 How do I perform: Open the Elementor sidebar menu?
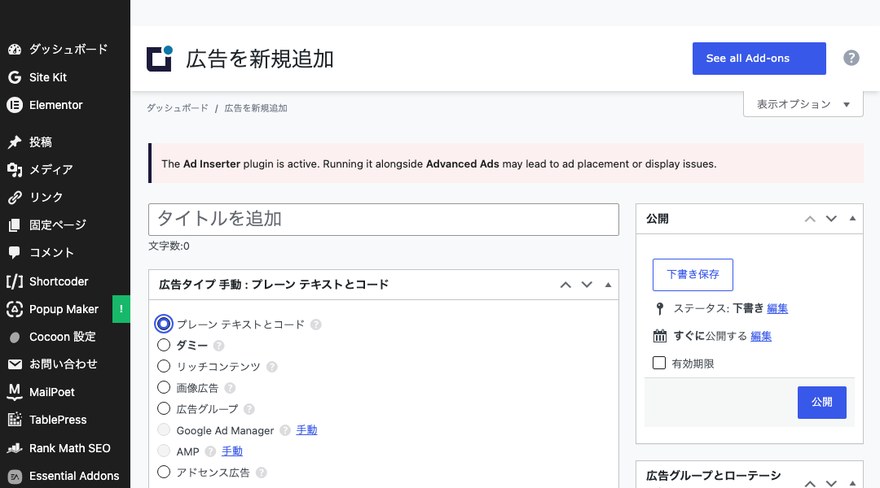65,105
